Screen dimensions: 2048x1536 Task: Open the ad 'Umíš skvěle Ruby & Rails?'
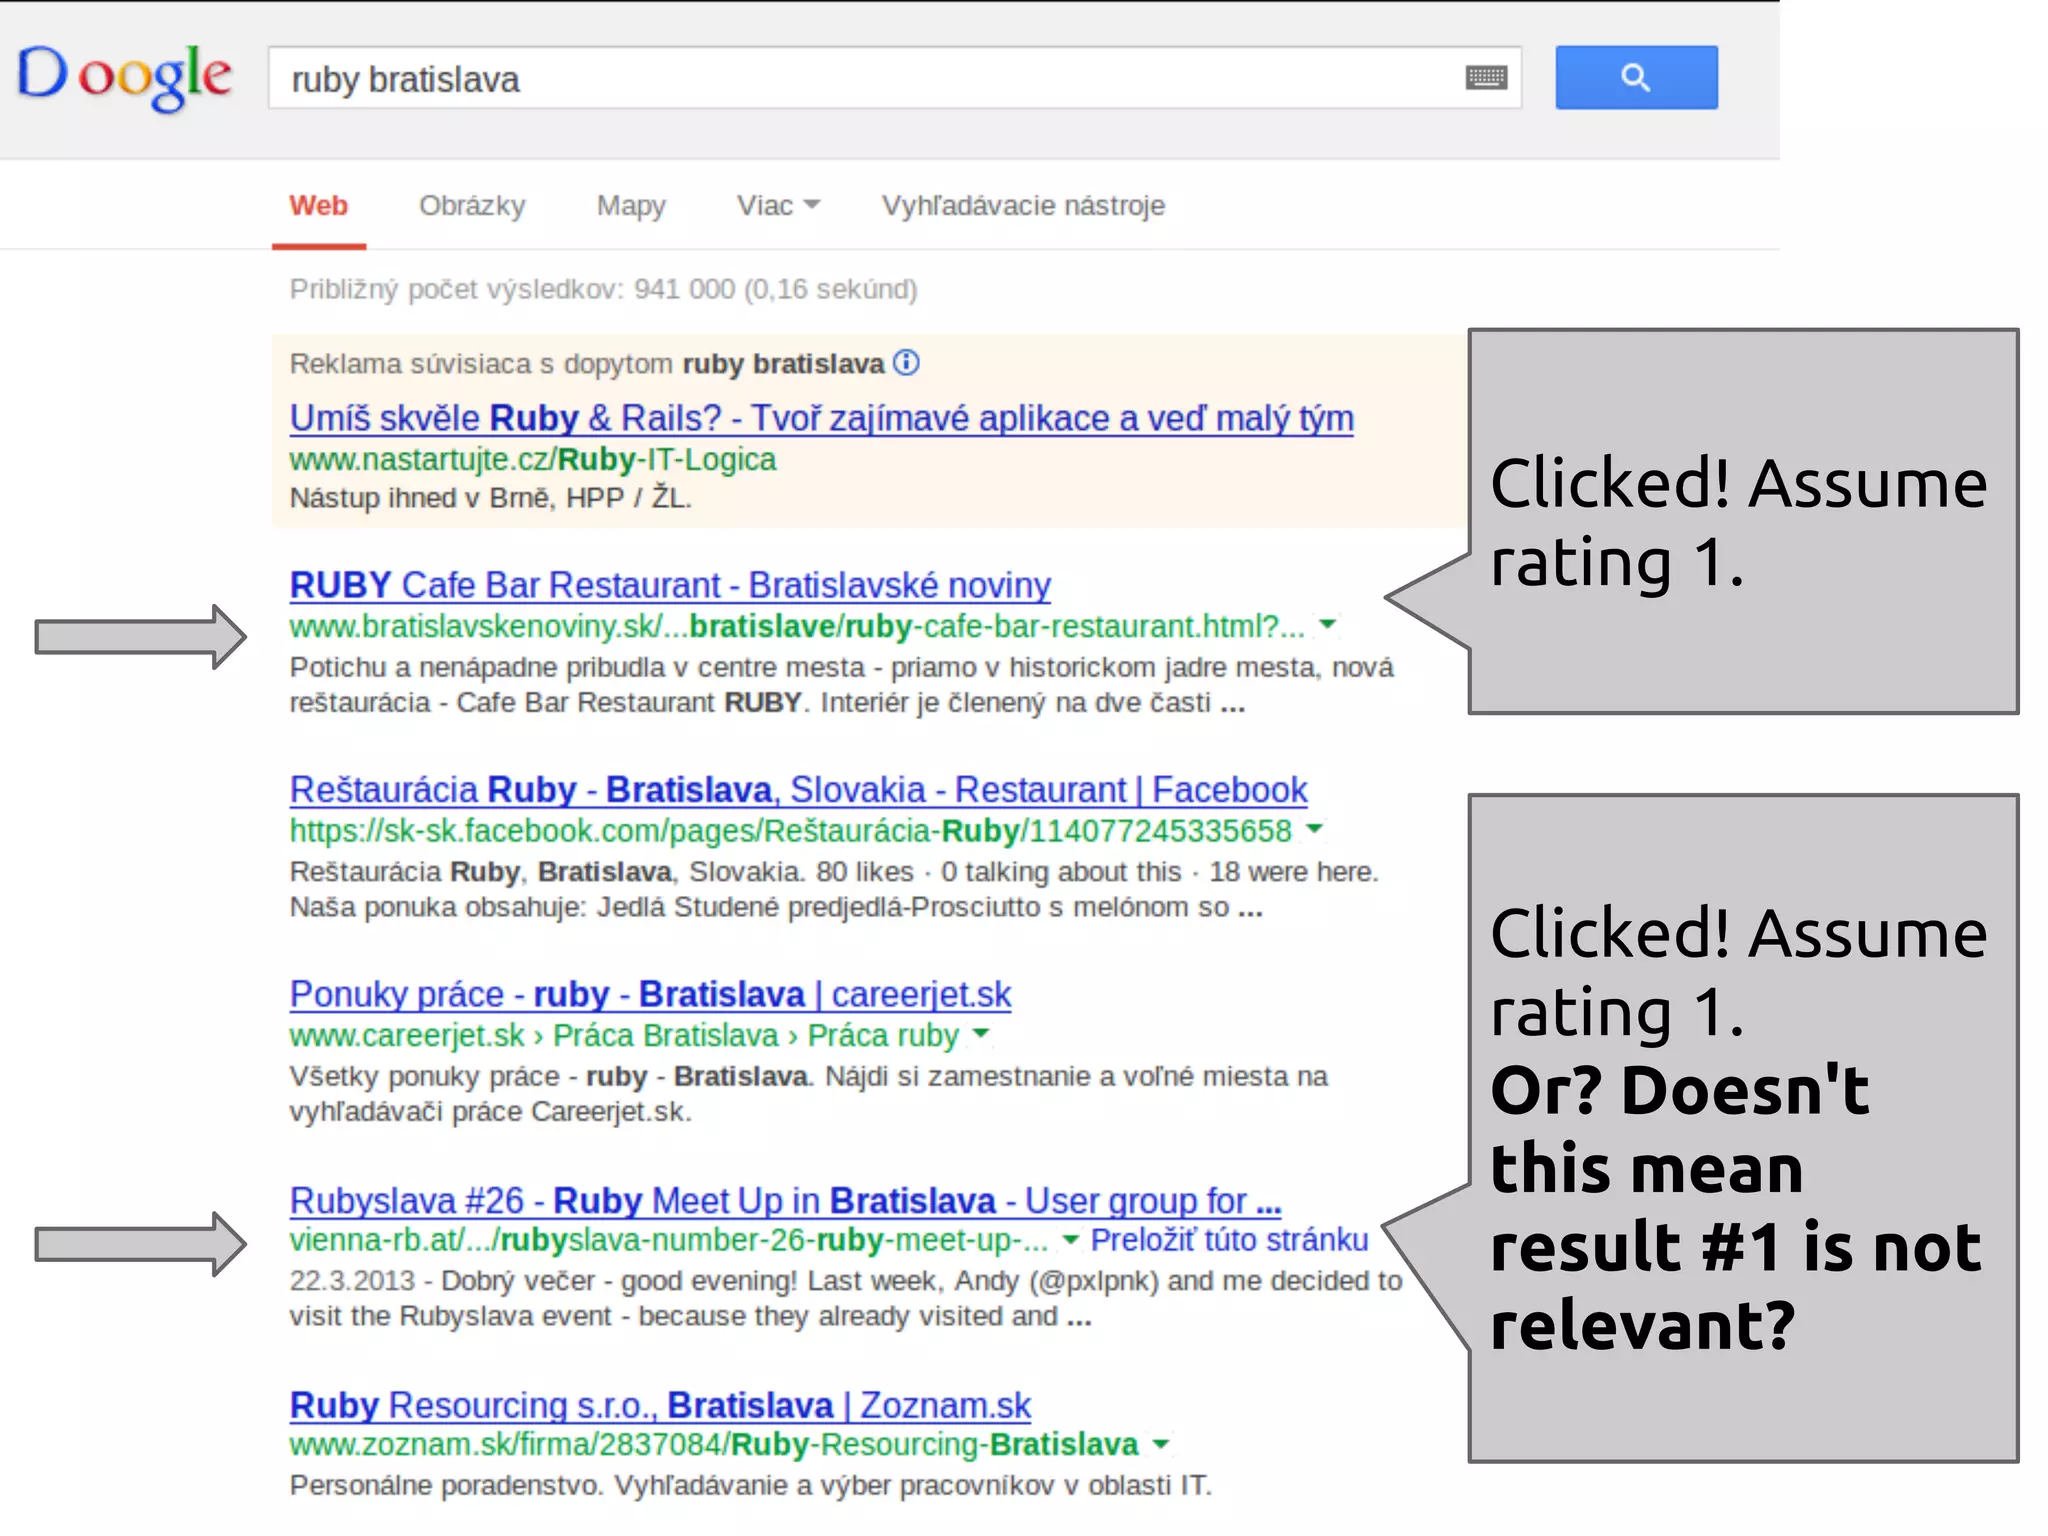pos(822,418)
